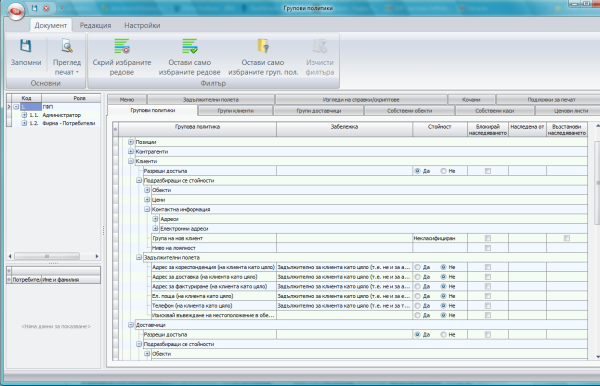Click down arrow of policy grid scrollbar

(597, 357)
